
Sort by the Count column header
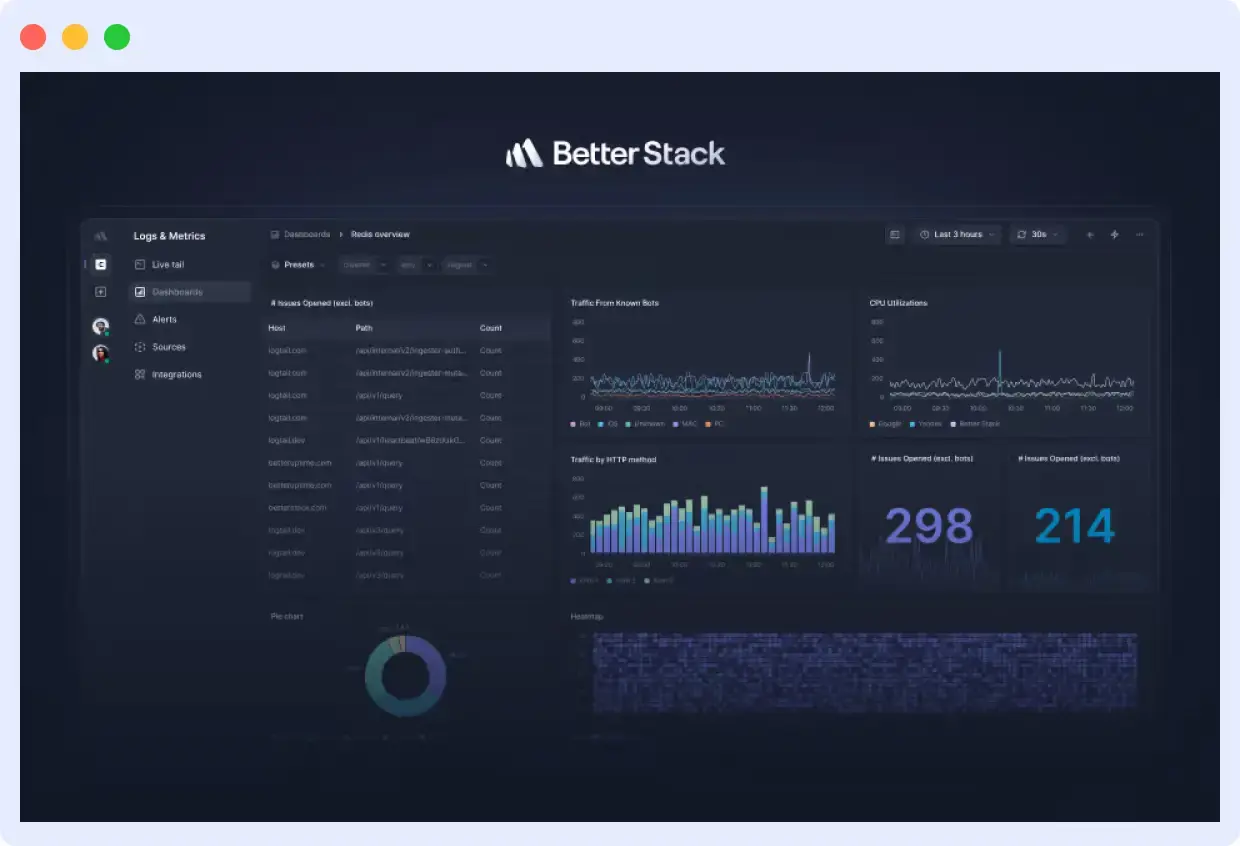[x=491, y=328]
